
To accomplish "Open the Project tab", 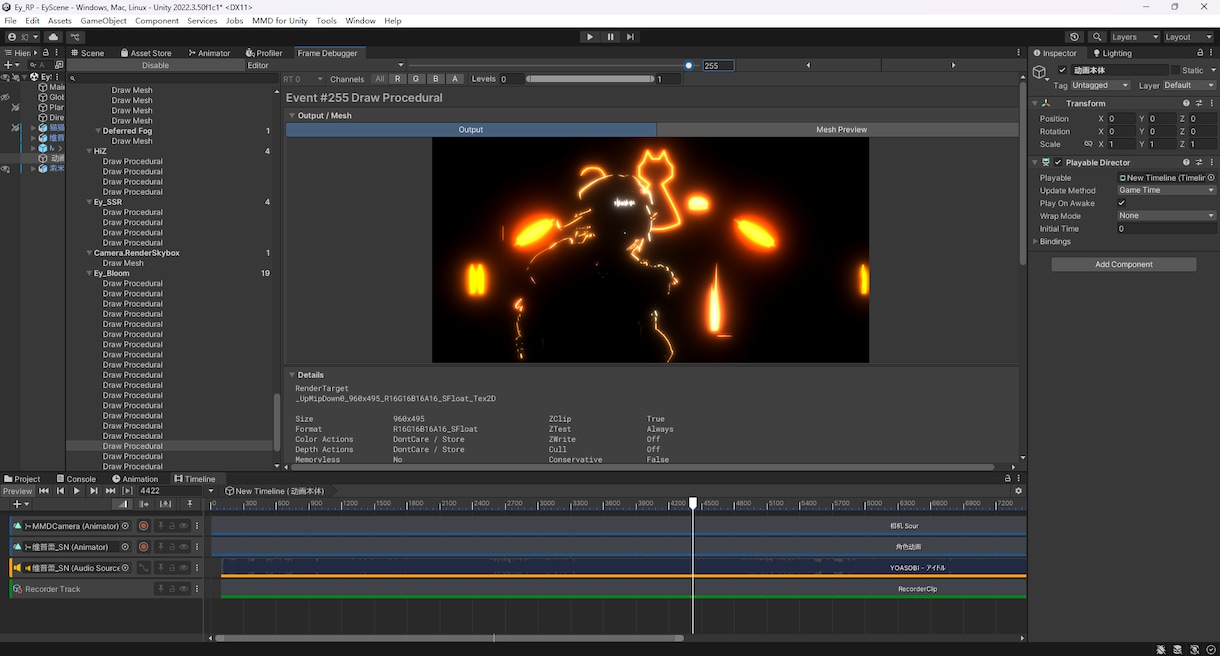I will 22,479.
